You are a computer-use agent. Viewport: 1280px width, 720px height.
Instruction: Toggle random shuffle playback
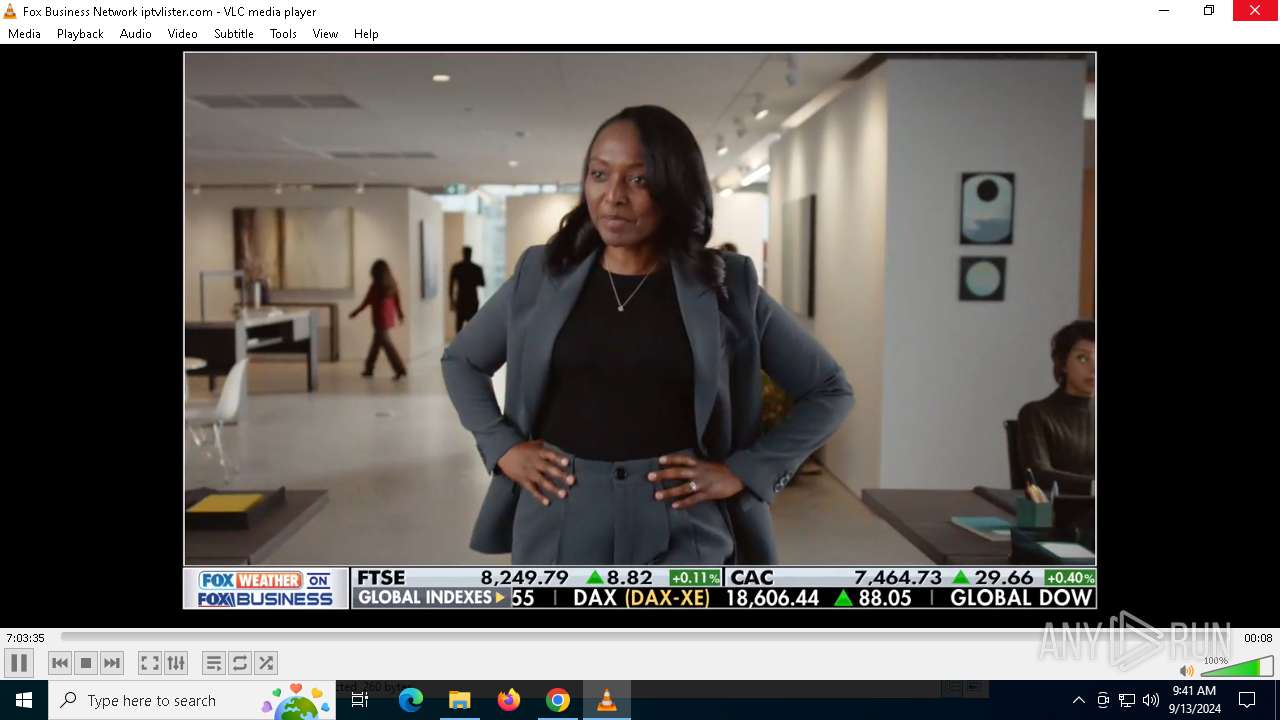click(x=266, y=663)
